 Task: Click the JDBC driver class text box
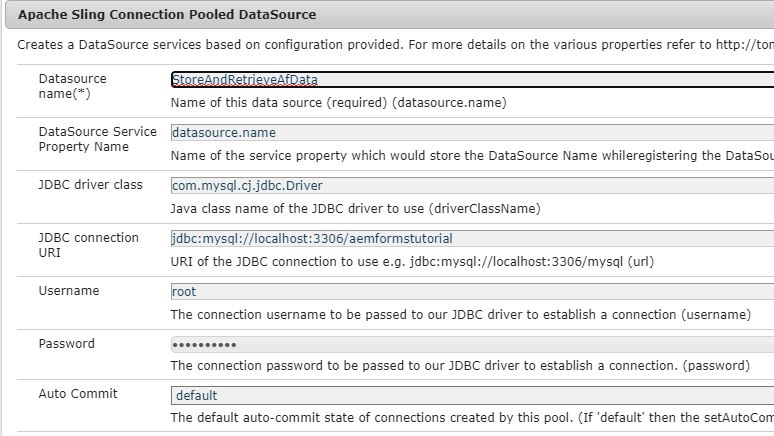pos(470,185)
